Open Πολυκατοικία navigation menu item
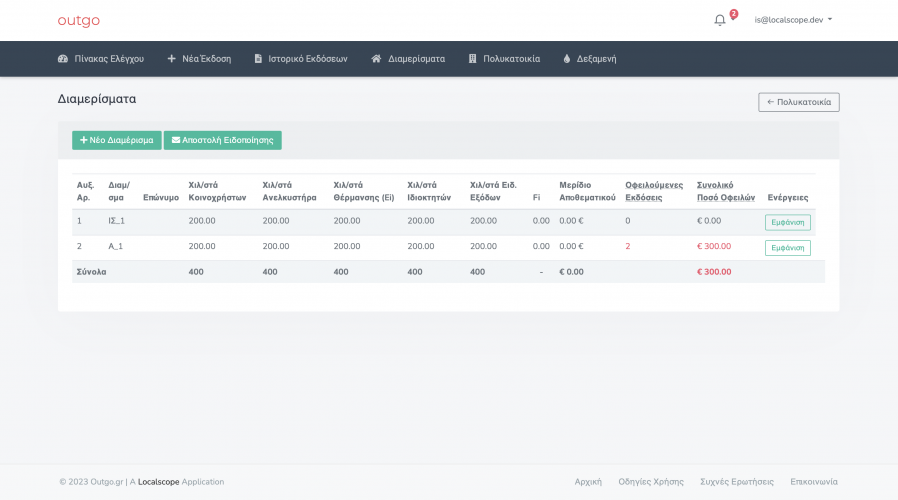This screenshot has height=500, width=898. pyautogui.click(x=511, y=58)
